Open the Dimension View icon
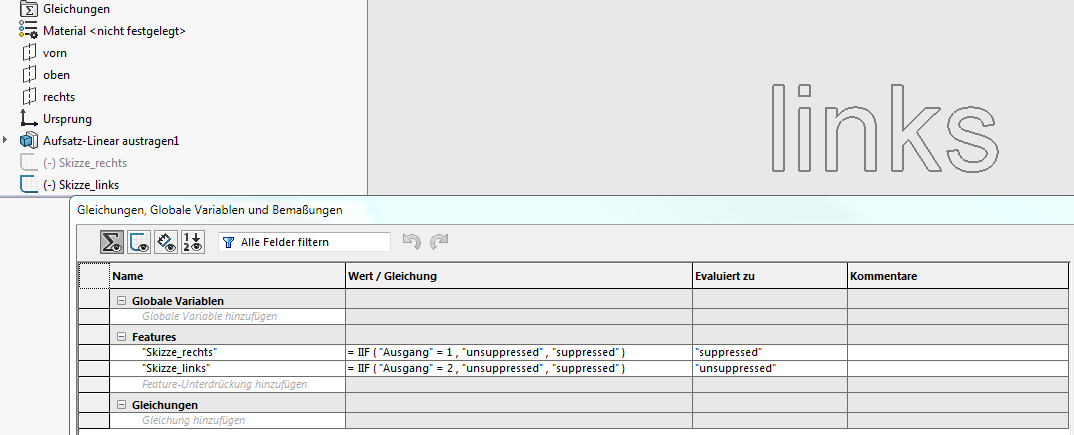This screenshot has width=1074, height=435. [x=166, y=242]
